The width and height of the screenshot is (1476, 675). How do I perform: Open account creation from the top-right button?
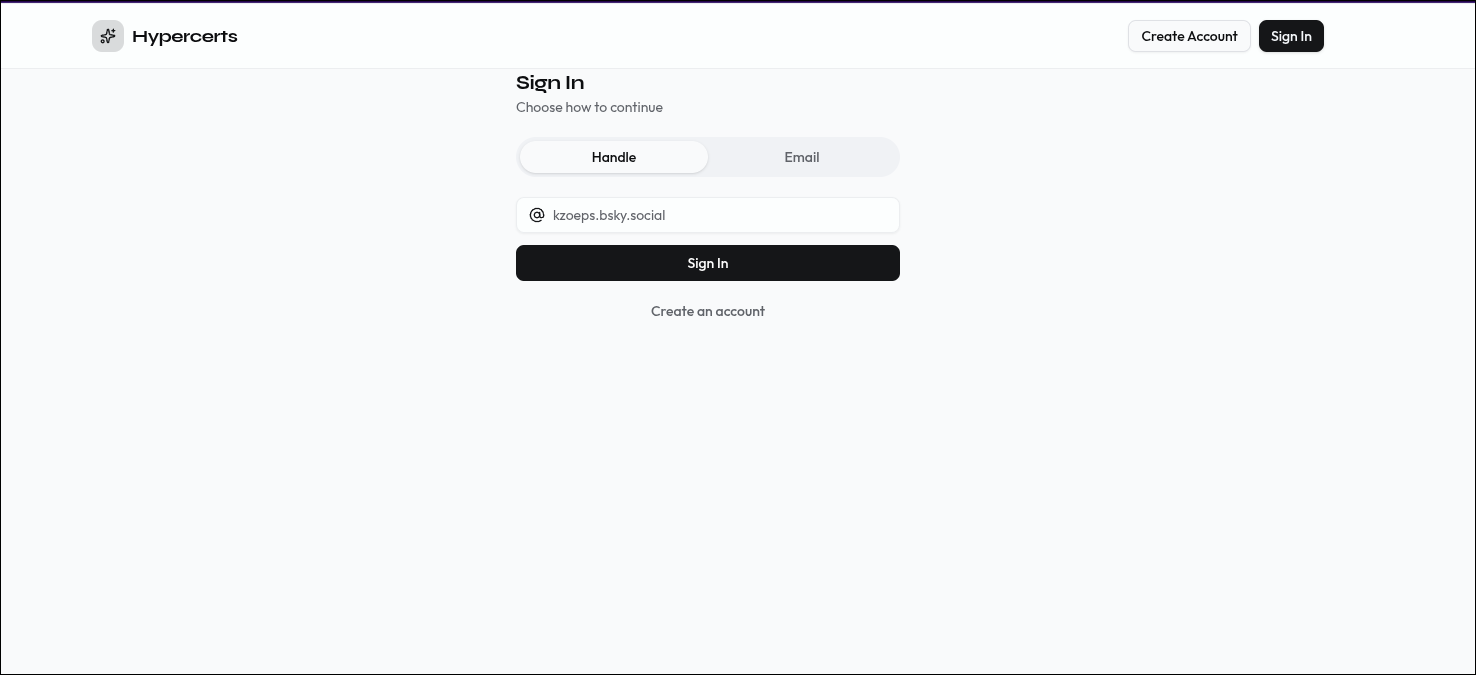[1189, 36]
